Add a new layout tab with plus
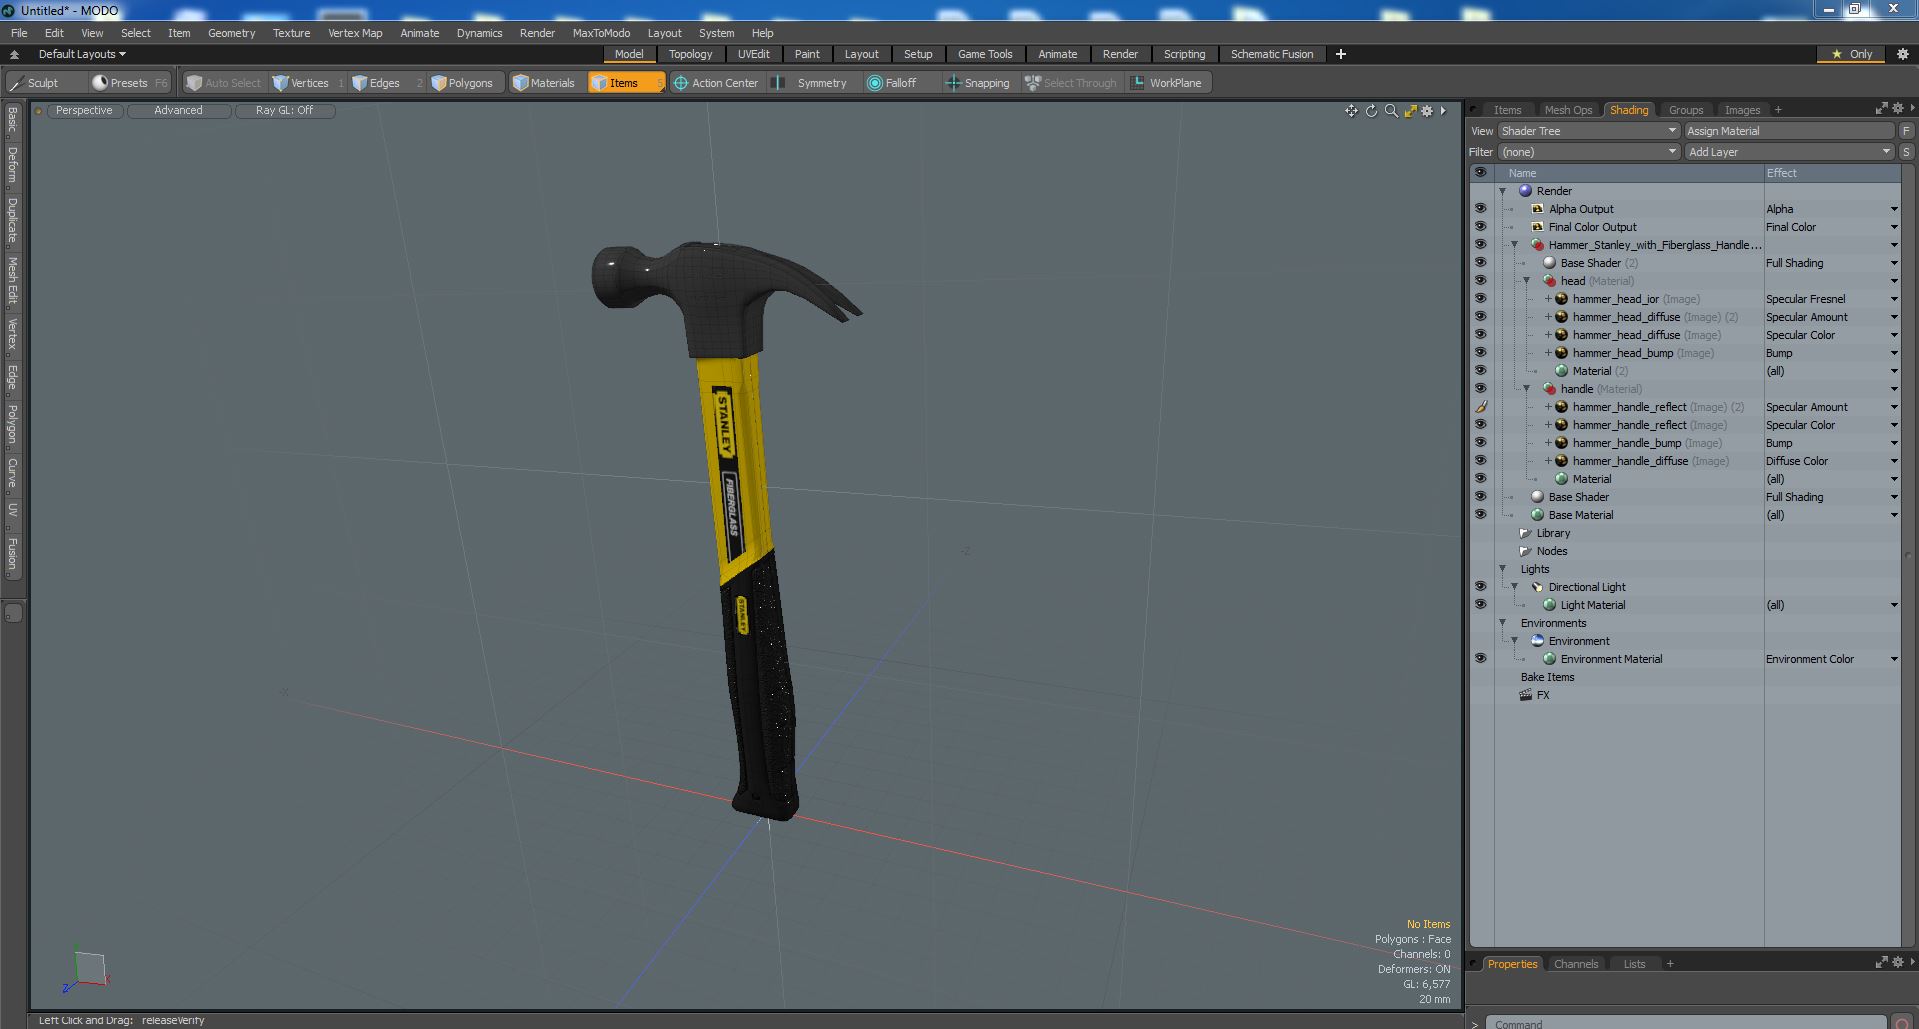 [1340, 54]
